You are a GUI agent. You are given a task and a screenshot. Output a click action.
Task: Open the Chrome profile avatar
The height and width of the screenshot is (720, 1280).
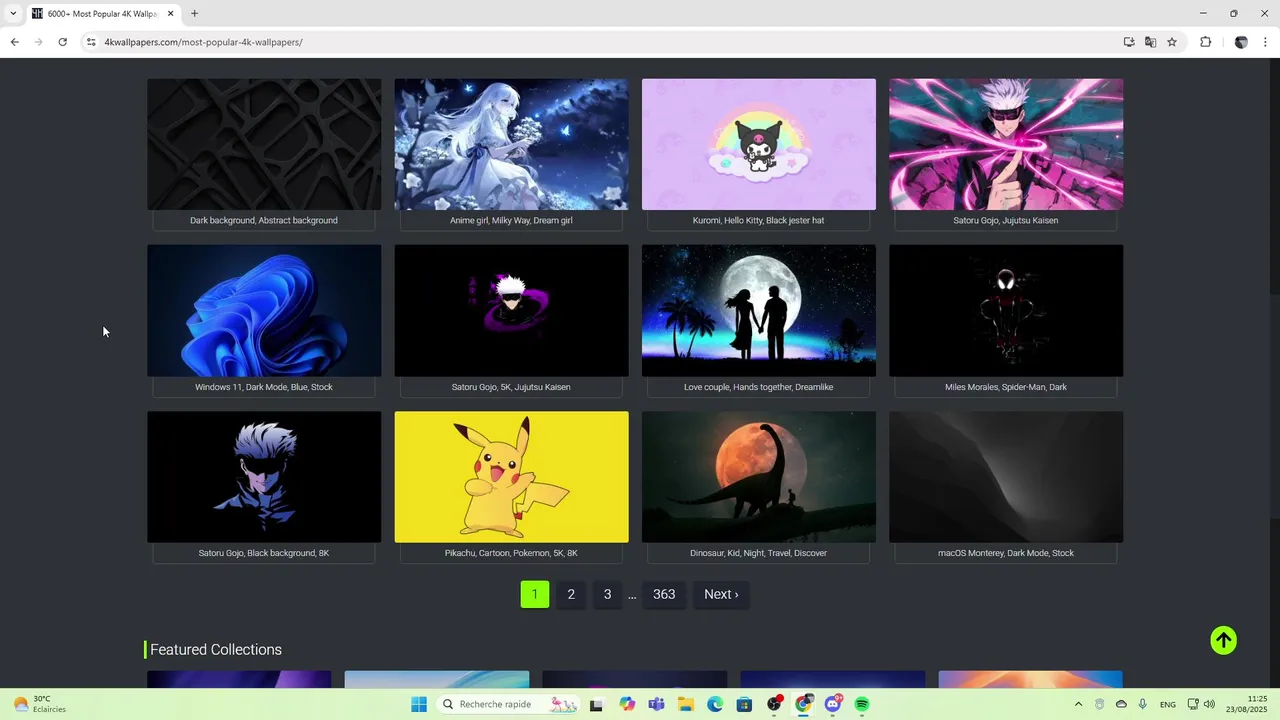pyautogui.click(x=1241, y=42)
